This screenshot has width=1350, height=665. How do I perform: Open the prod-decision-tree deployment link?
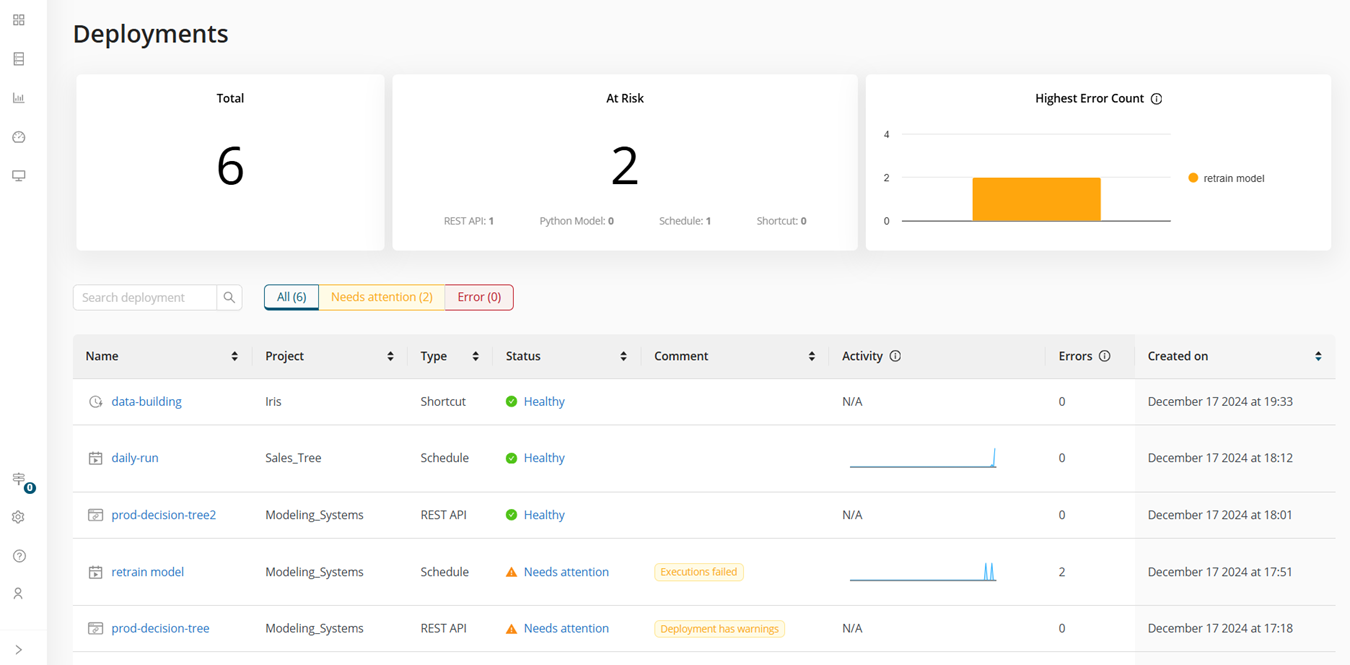coord(160,628)
